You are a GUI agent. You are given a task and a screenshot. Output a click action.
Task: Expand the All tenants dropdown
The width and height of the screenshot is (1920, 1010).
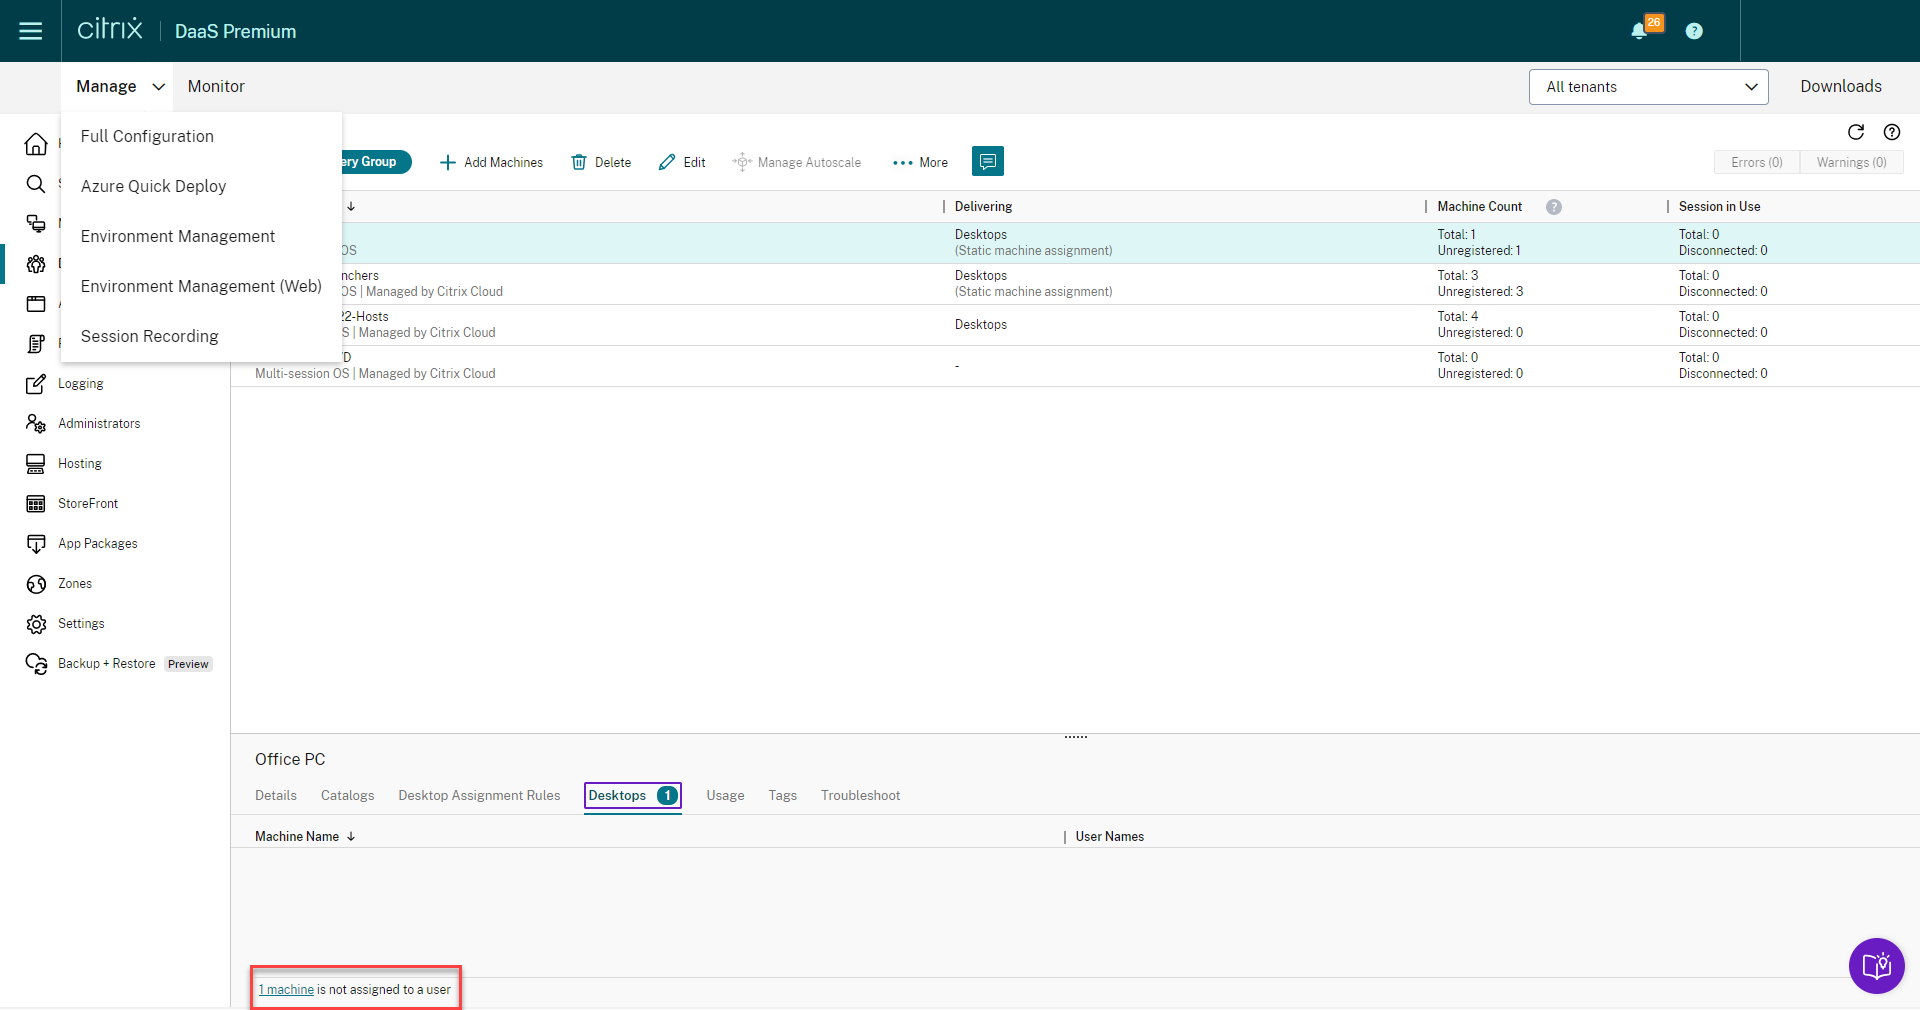pyautogui.click(x=1647, y=87)
